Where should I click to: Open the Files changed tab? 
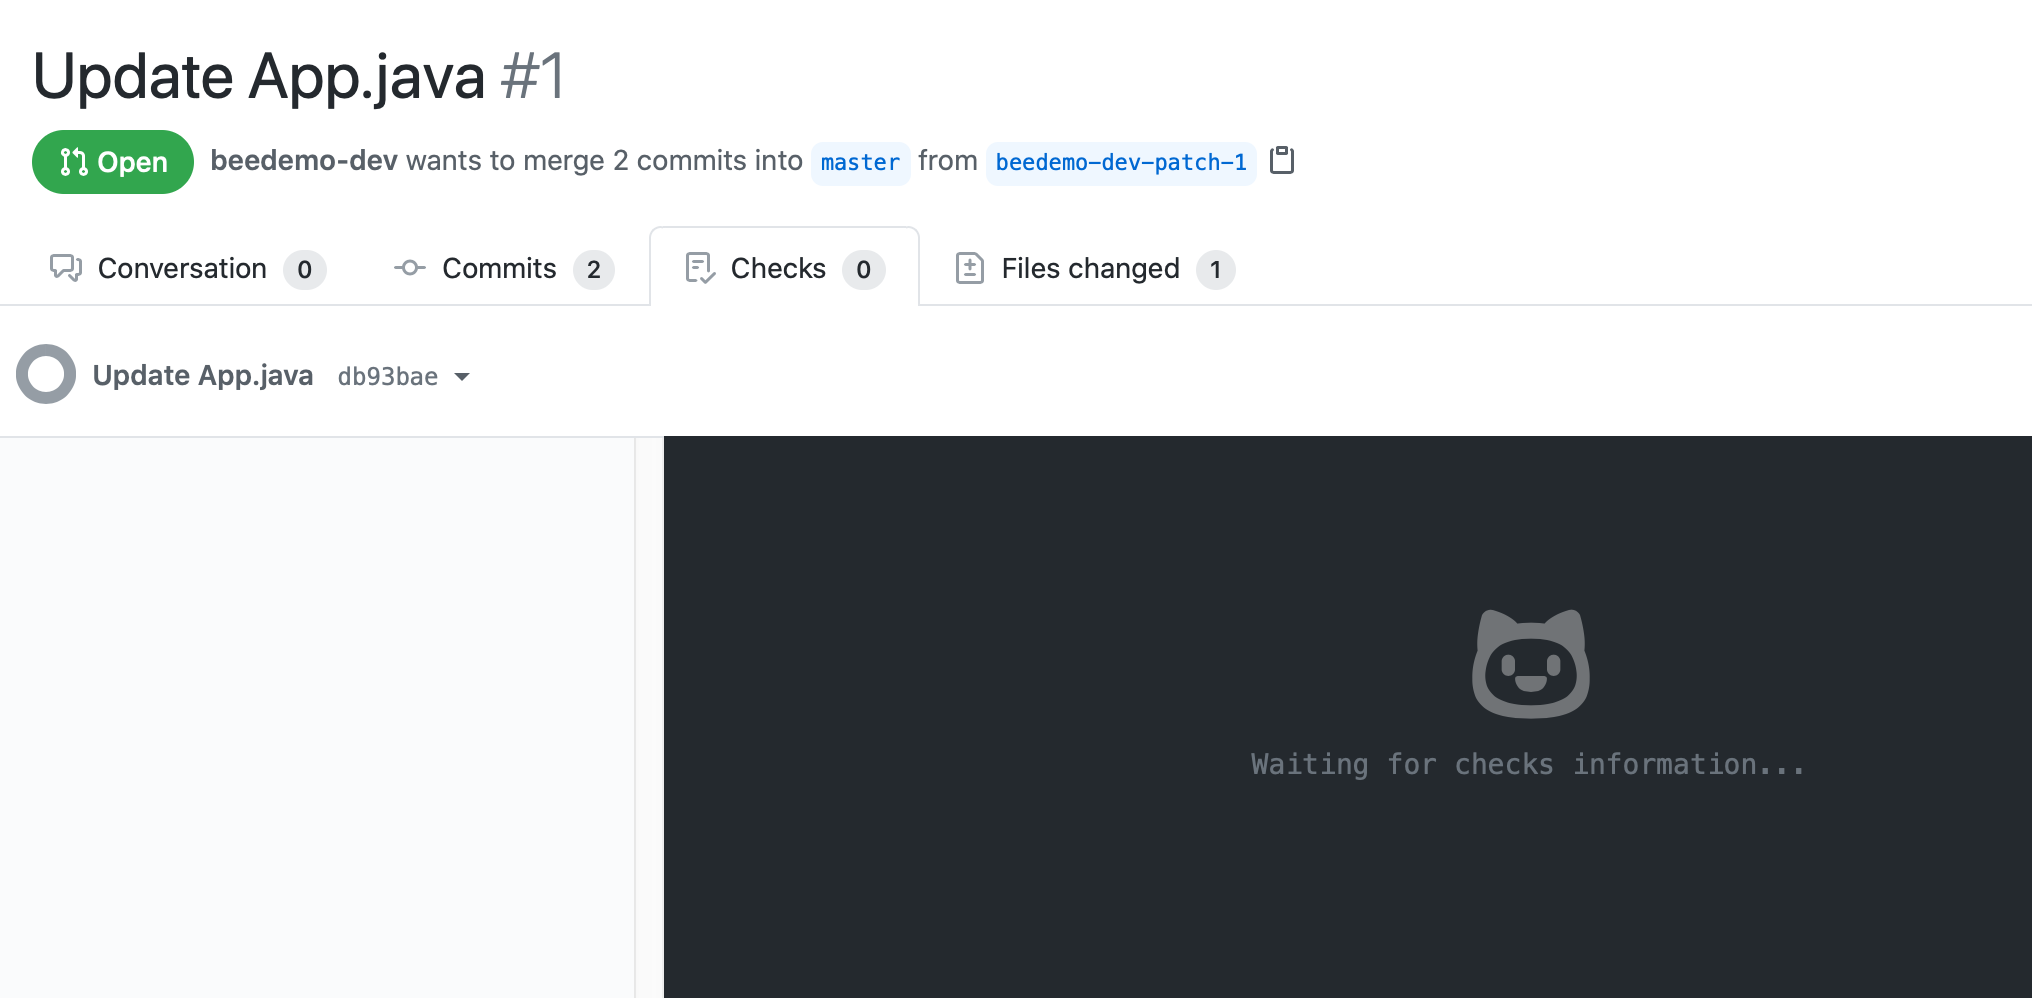coord(1090,268)
